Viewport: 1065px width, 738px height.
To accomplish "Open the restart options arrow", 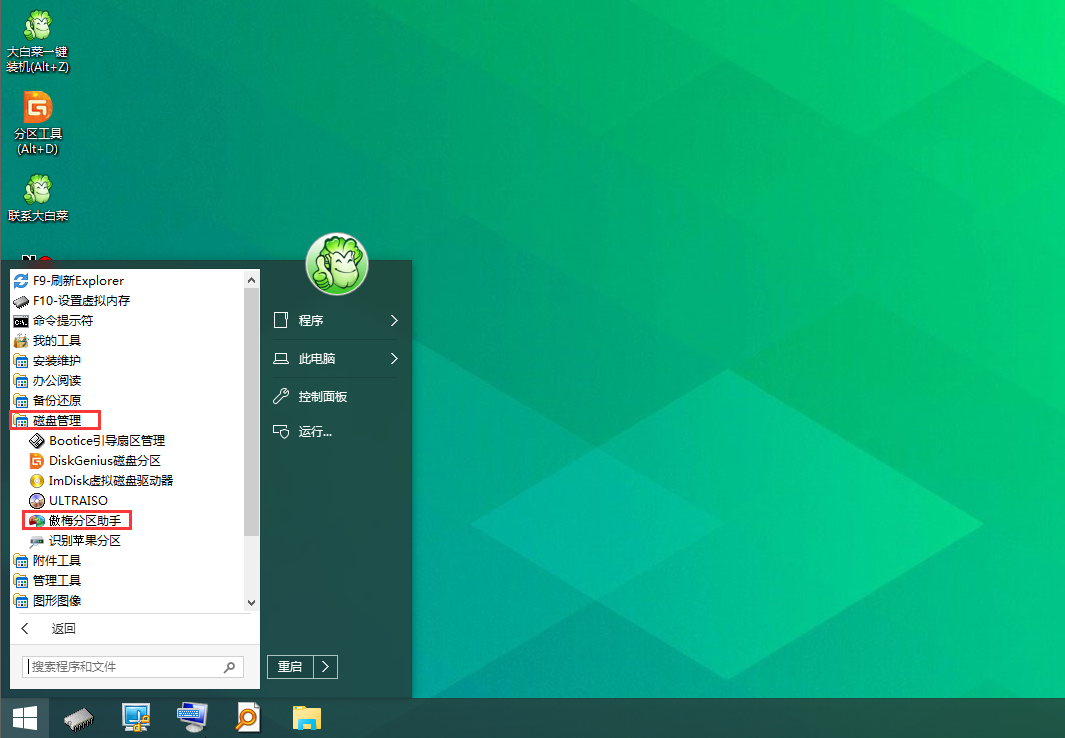I will [x=325, y=667].
